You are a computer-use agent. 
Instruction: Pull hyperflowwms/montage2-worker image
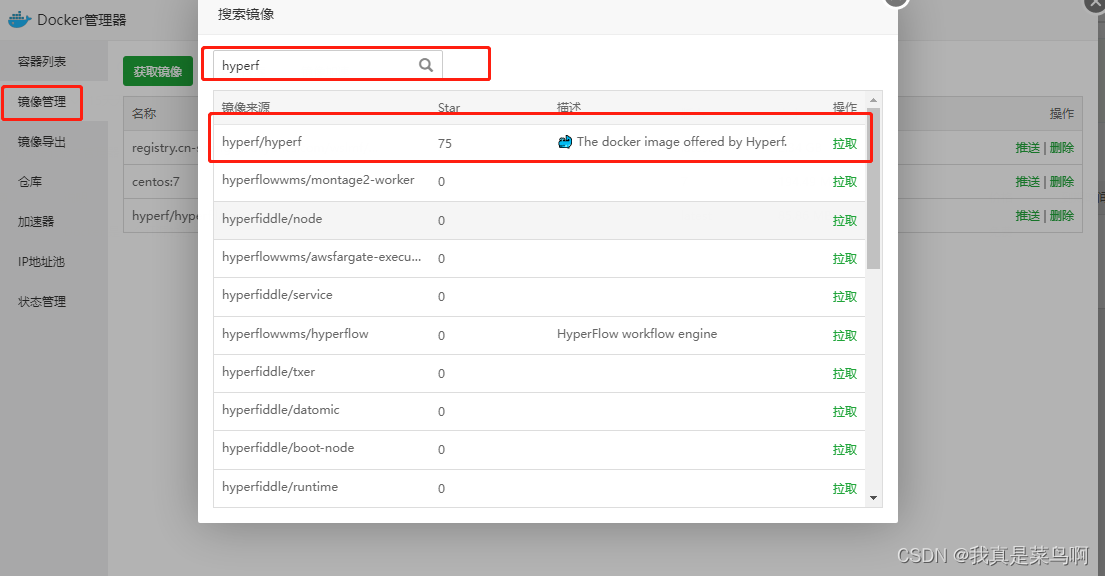[x=844, y=181]
